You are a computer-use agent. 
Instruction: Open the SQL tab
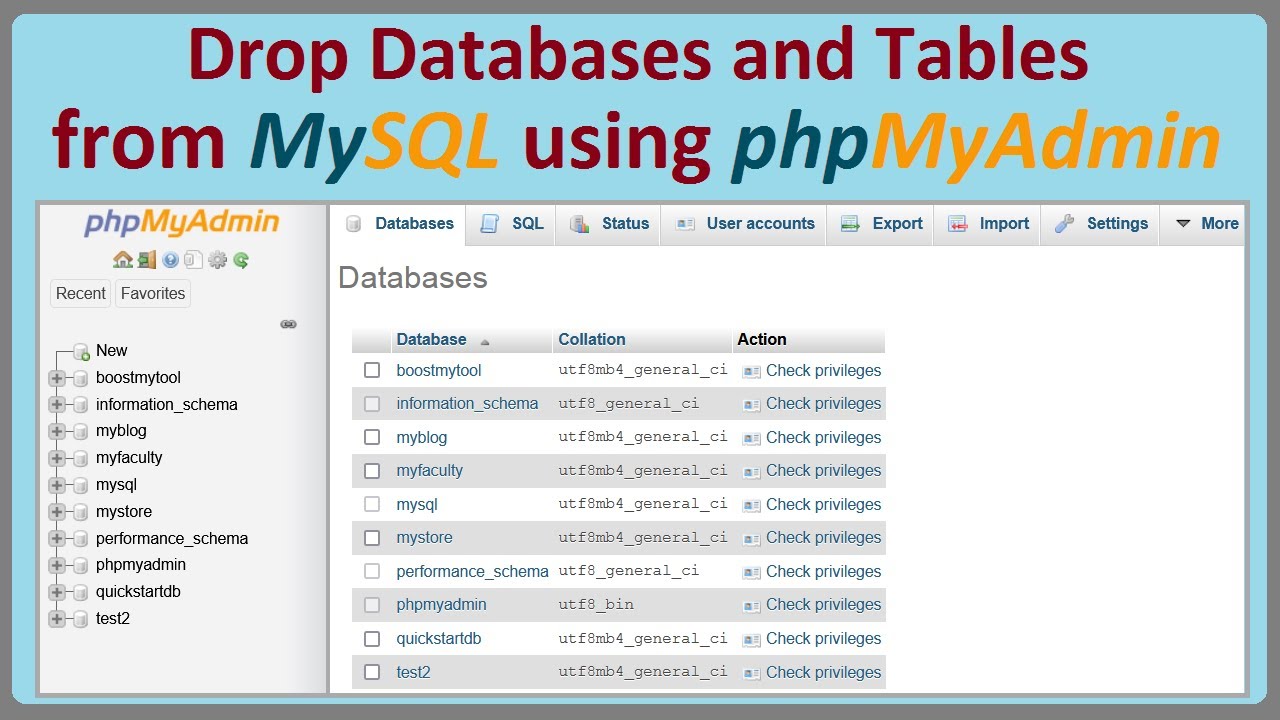(x=511, y=224)
